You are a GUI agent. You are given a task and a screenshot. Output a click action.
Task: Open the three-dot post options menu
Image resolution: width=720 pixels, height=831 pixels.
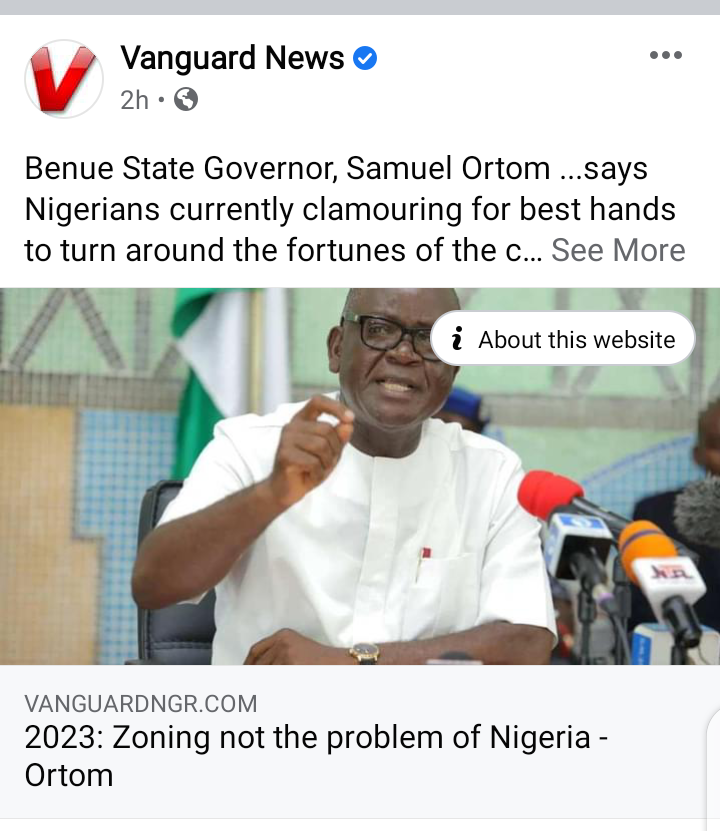tap(665, 55)
